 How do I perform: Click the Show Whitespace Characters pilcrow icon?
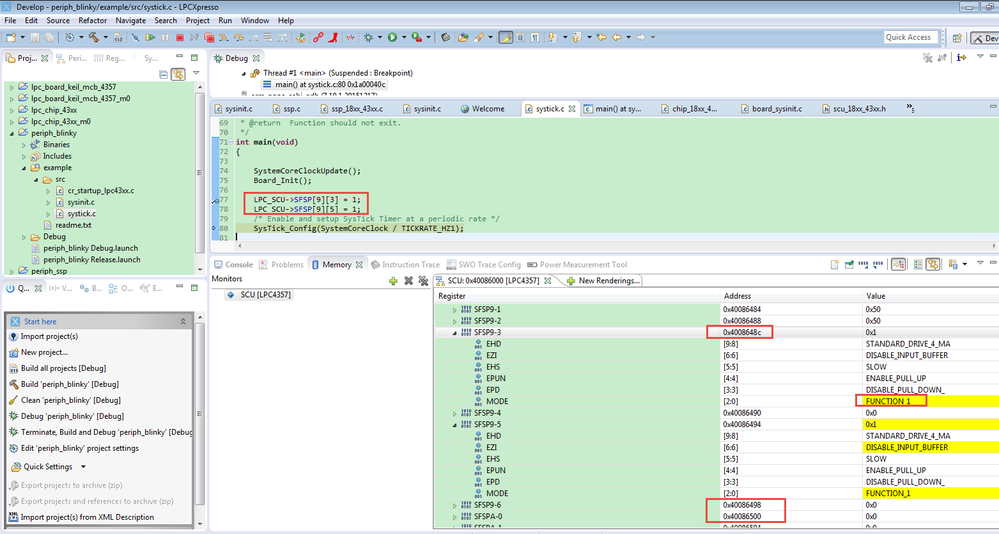(x=535, y=37)
